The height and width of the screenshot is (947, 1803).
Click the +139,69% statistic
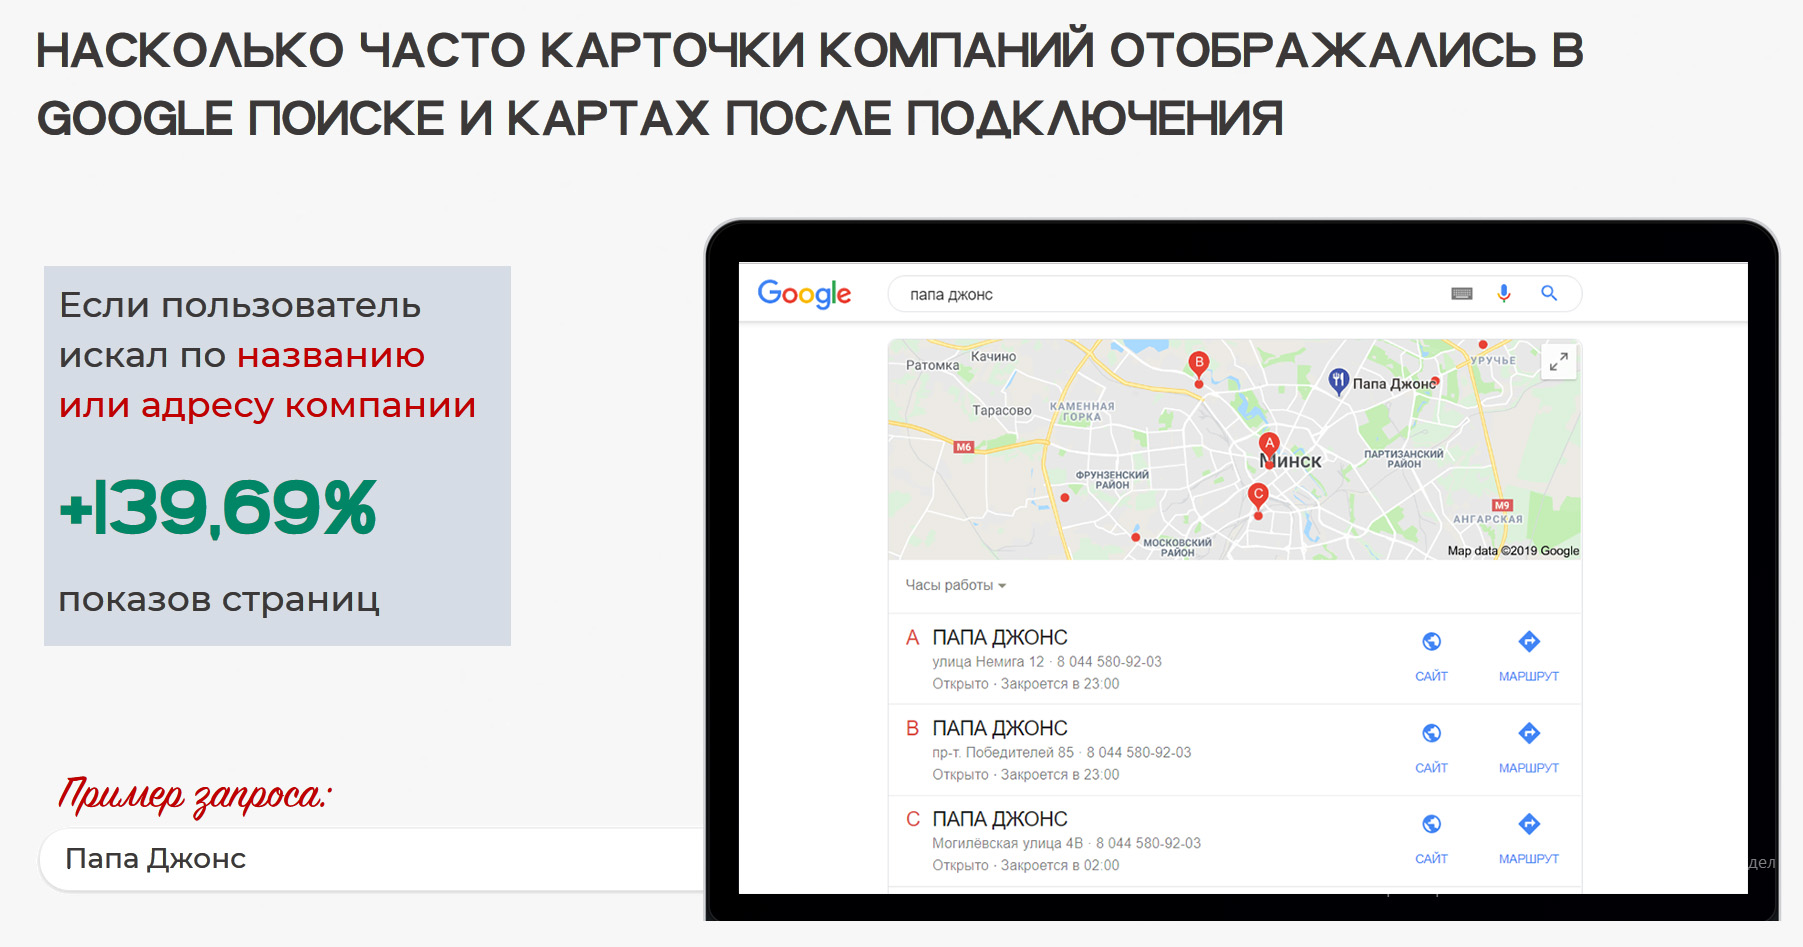point(218,509)
